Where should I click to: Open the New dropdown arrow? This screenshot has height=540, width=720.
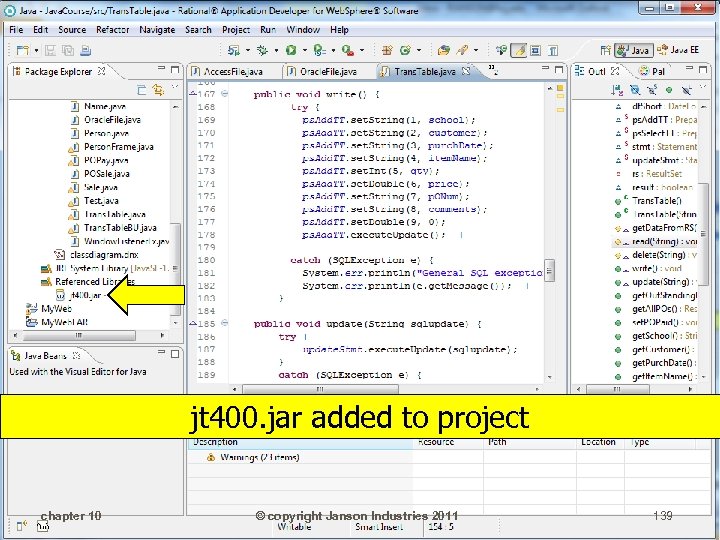(x=36, y=50)
